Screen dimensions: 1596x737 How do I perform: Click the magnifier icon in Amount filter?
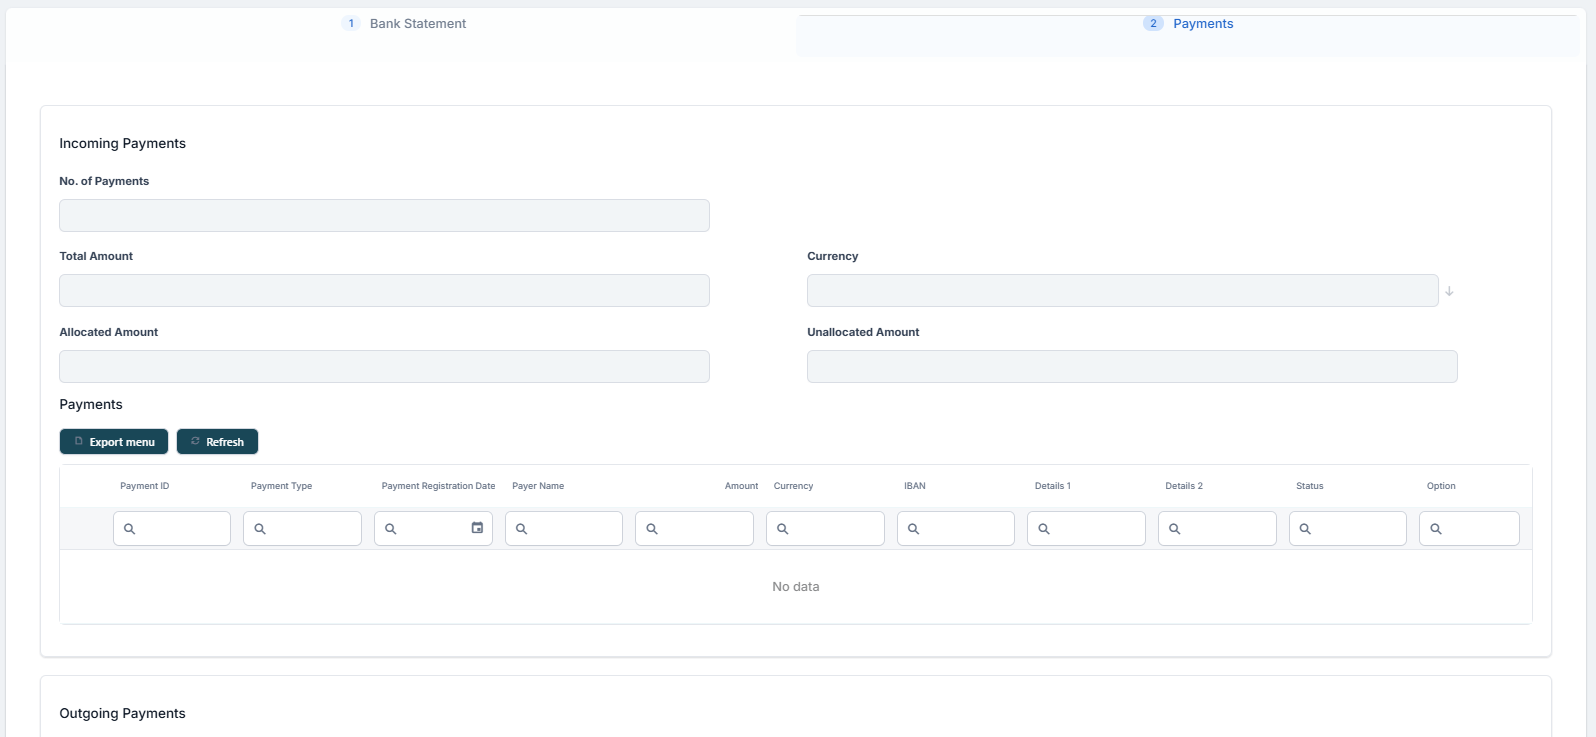(652, 529)
